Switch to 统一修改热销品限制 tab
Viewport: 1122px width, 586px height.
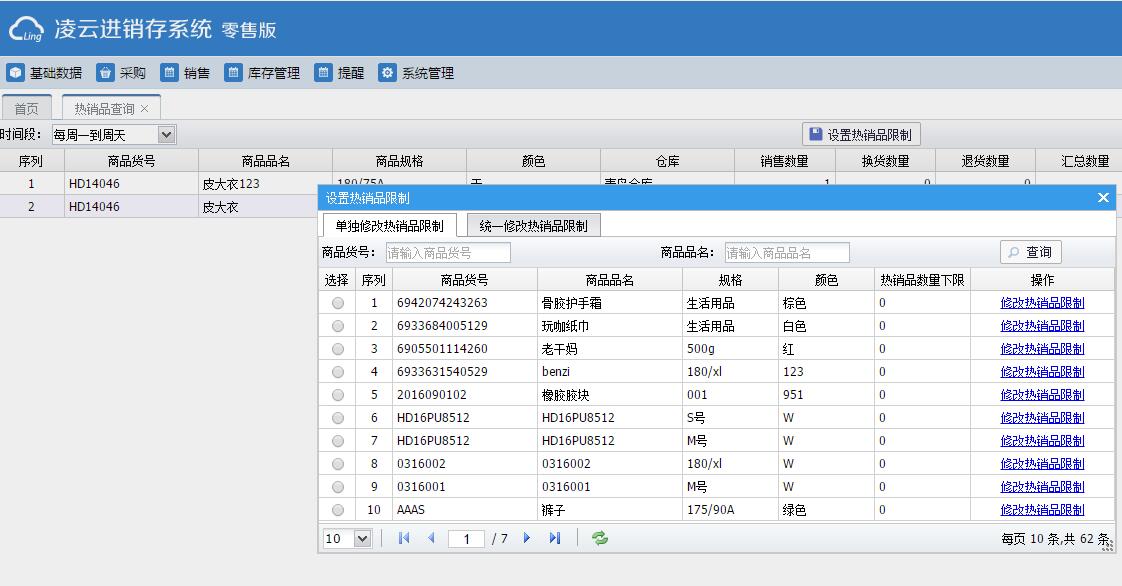point(534,226)
